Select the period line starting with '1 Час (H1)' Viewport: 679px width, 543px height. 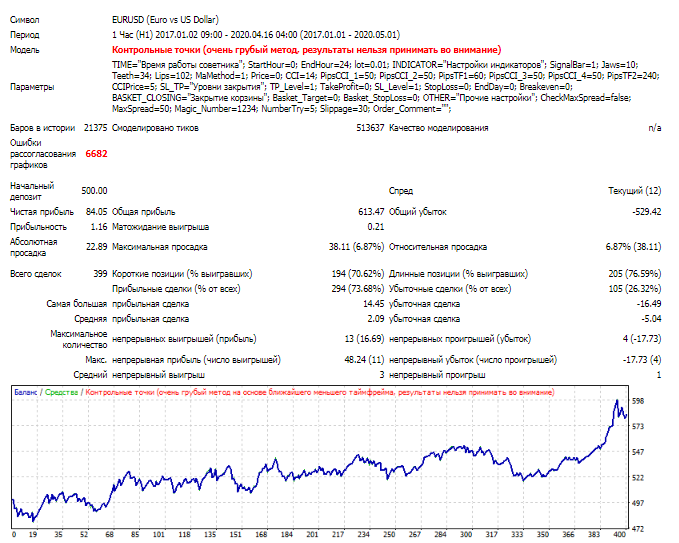click(x=255, y=35)
